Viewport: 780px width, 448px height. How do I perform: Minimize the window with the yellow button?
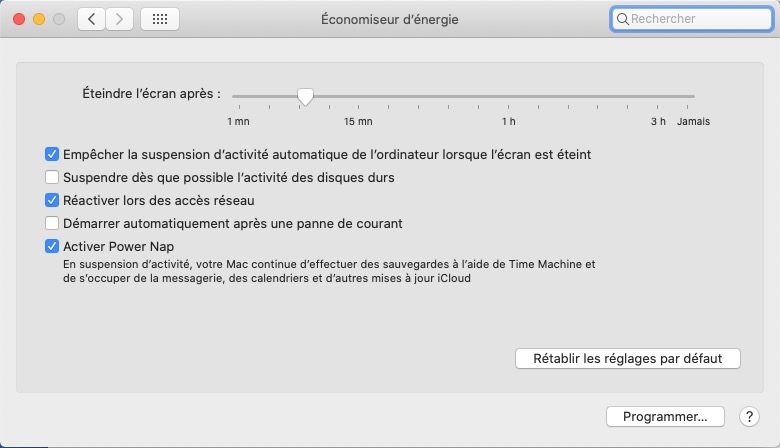point(39,19)
